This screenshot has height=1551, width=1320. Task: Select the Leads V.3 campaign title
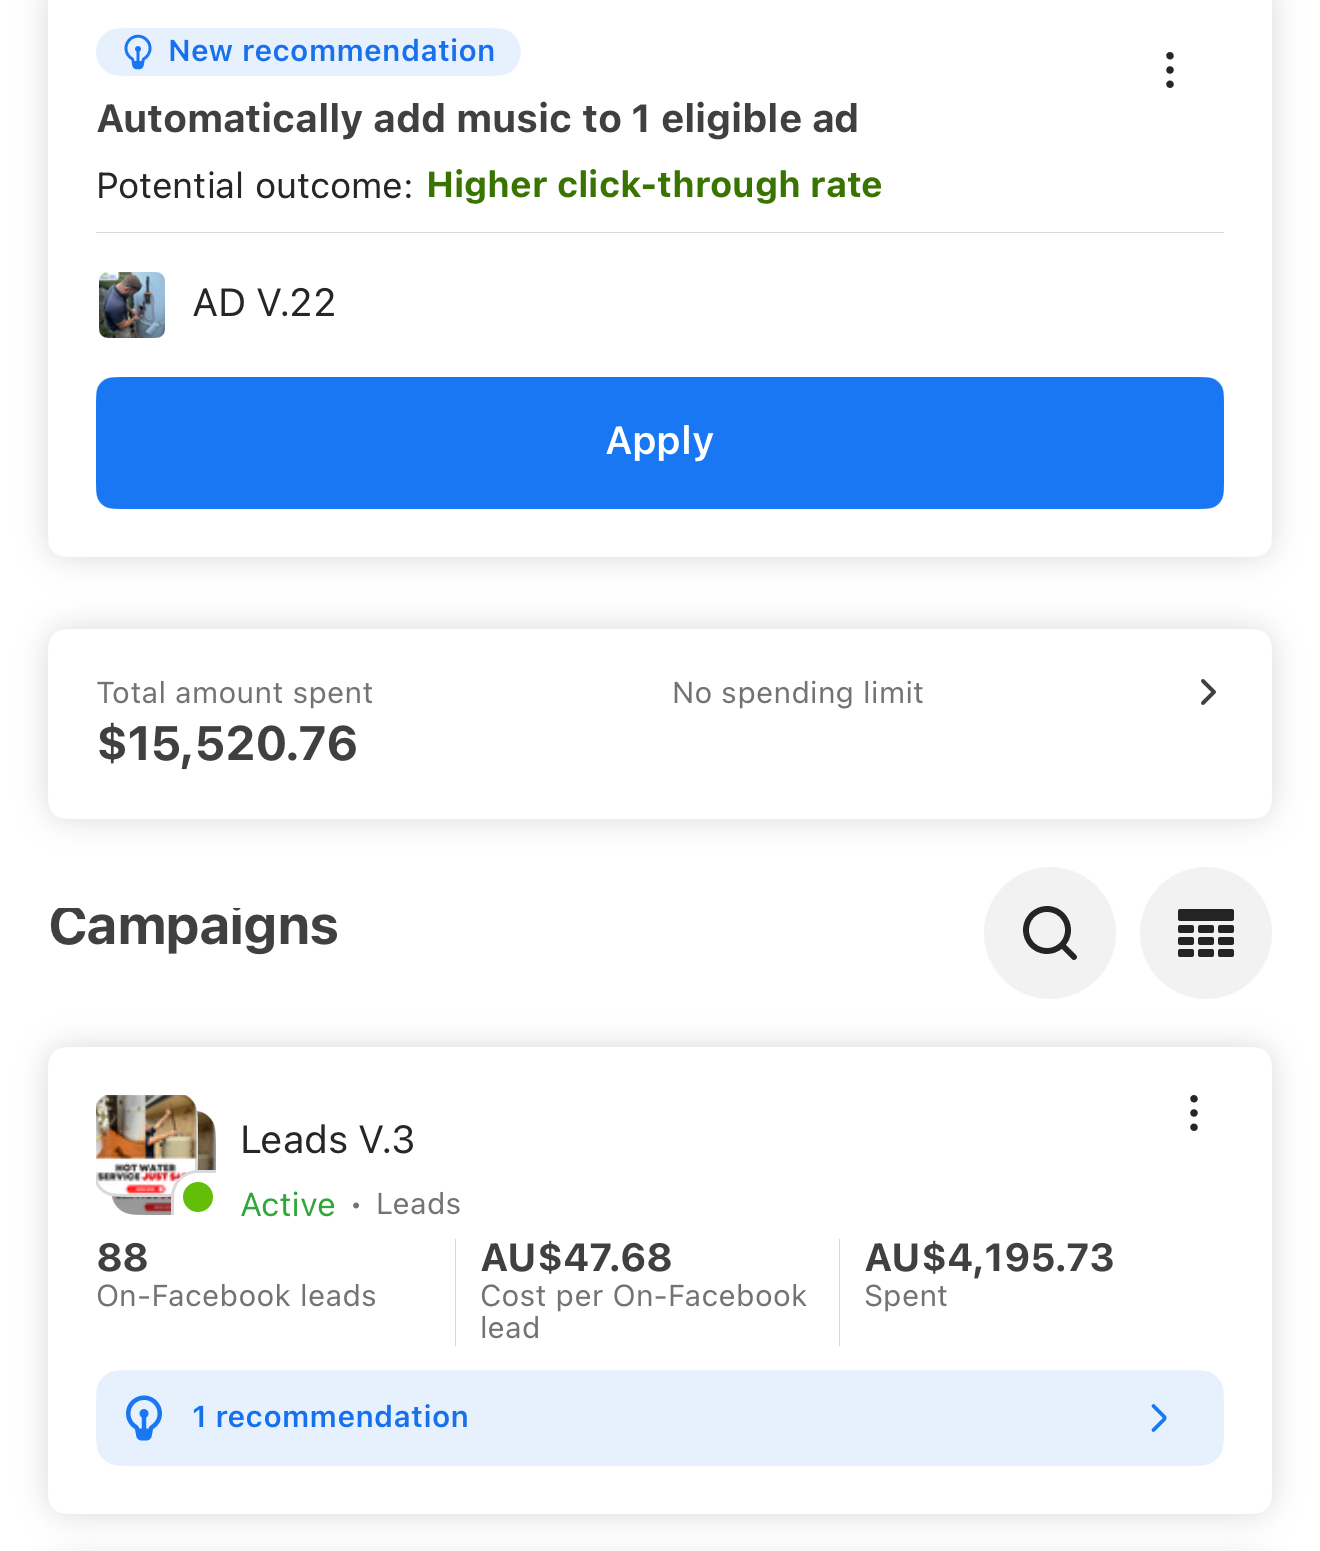327,1140
